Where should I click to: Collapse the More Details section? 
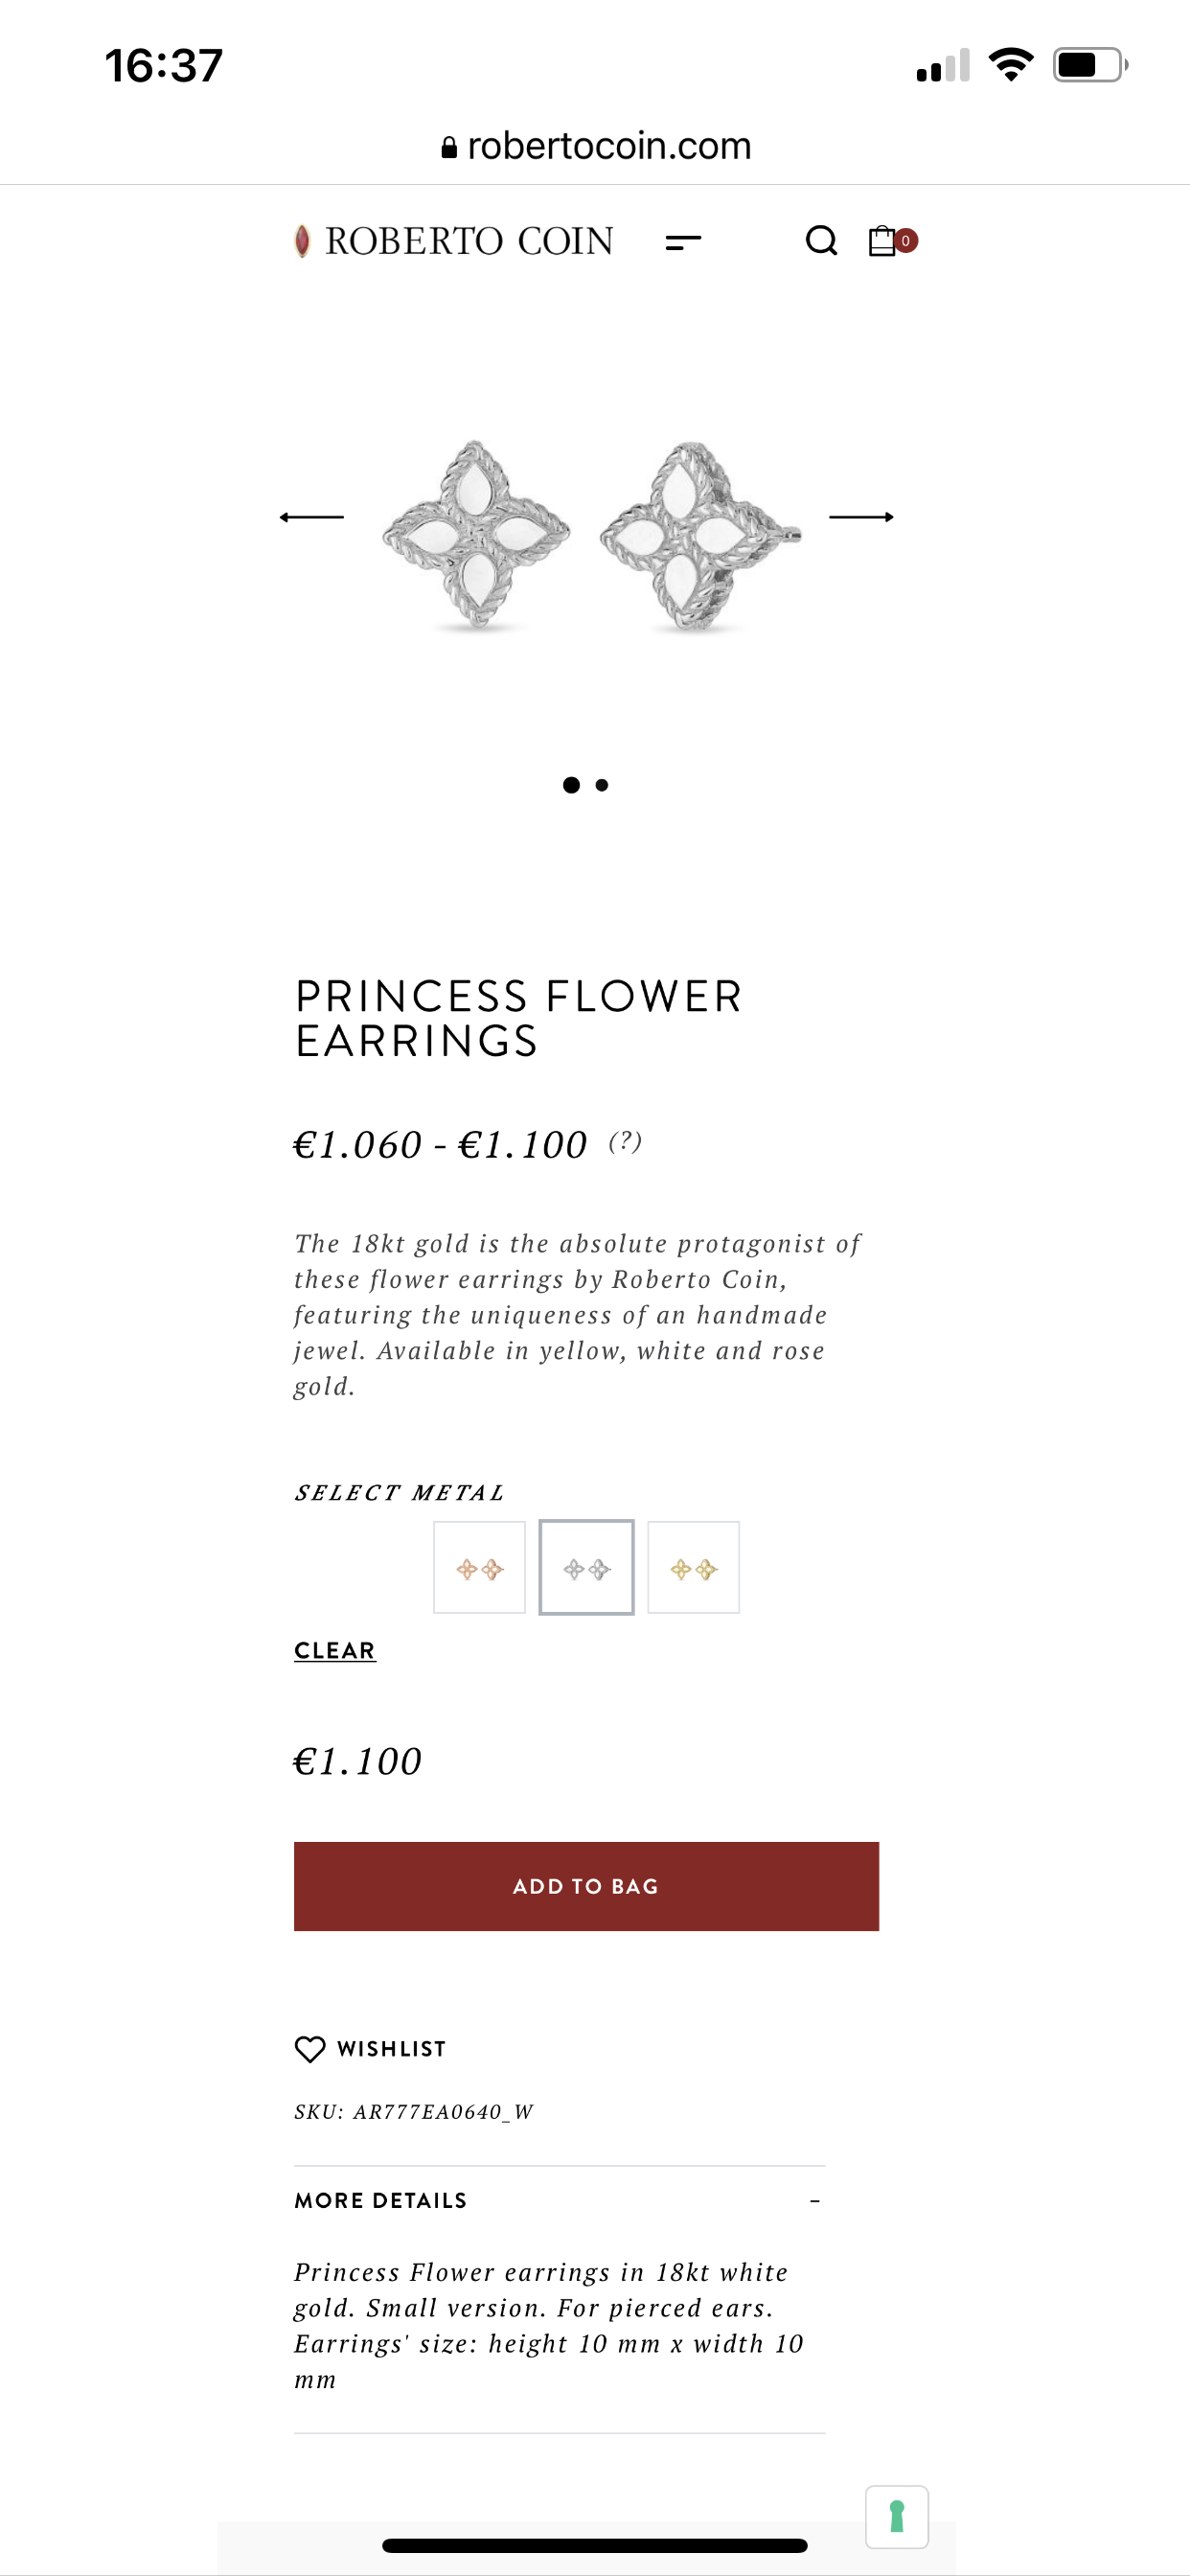815,2200
